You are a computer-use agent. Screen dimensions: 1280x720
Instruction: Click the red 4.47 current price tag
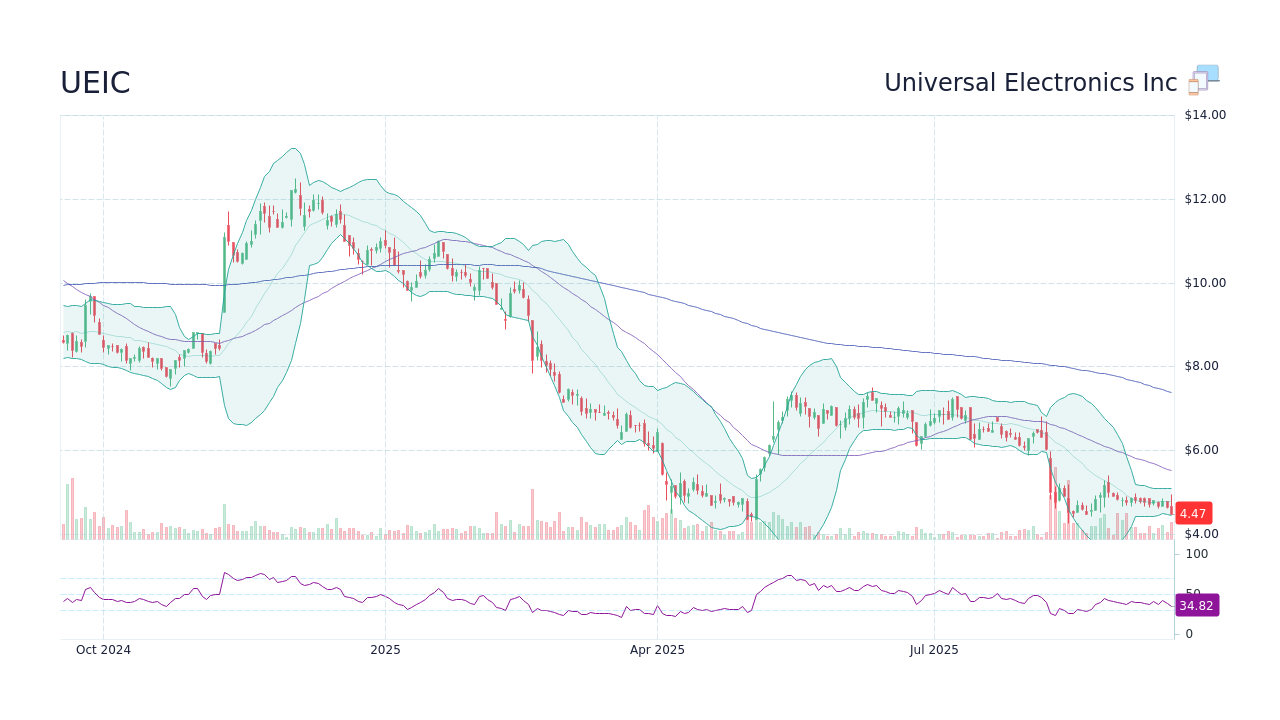[1193, 513]
